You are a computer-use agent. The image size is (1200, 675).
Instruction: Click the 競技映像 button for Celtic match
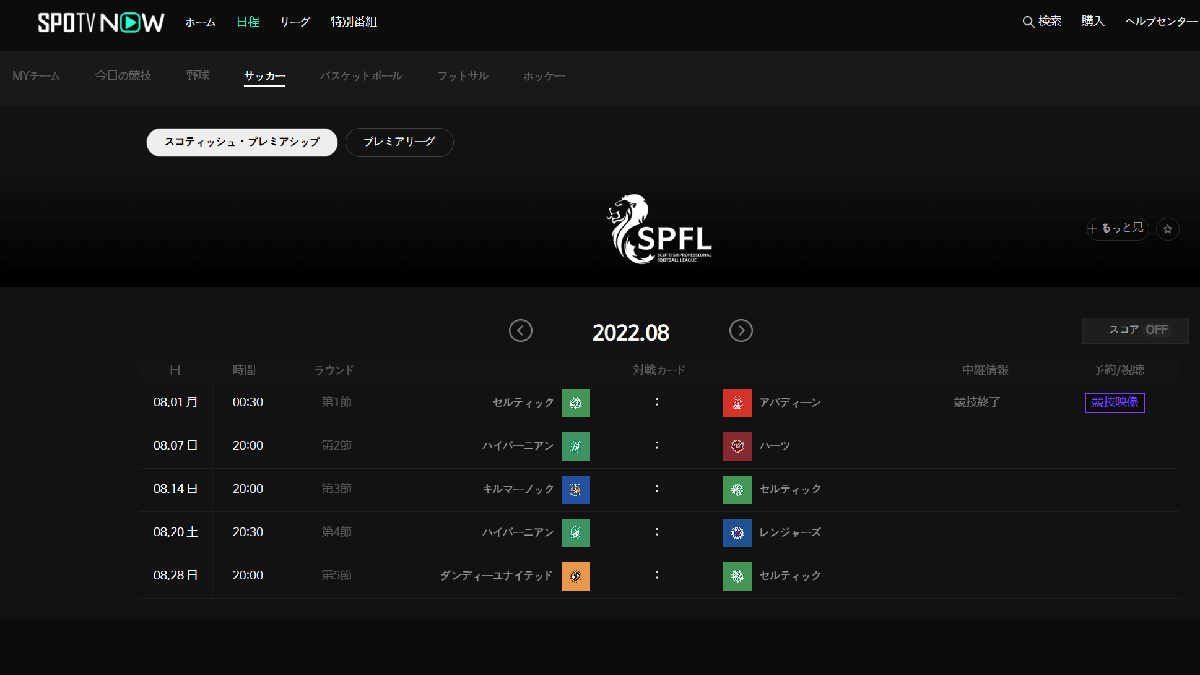pos(1115,403)
